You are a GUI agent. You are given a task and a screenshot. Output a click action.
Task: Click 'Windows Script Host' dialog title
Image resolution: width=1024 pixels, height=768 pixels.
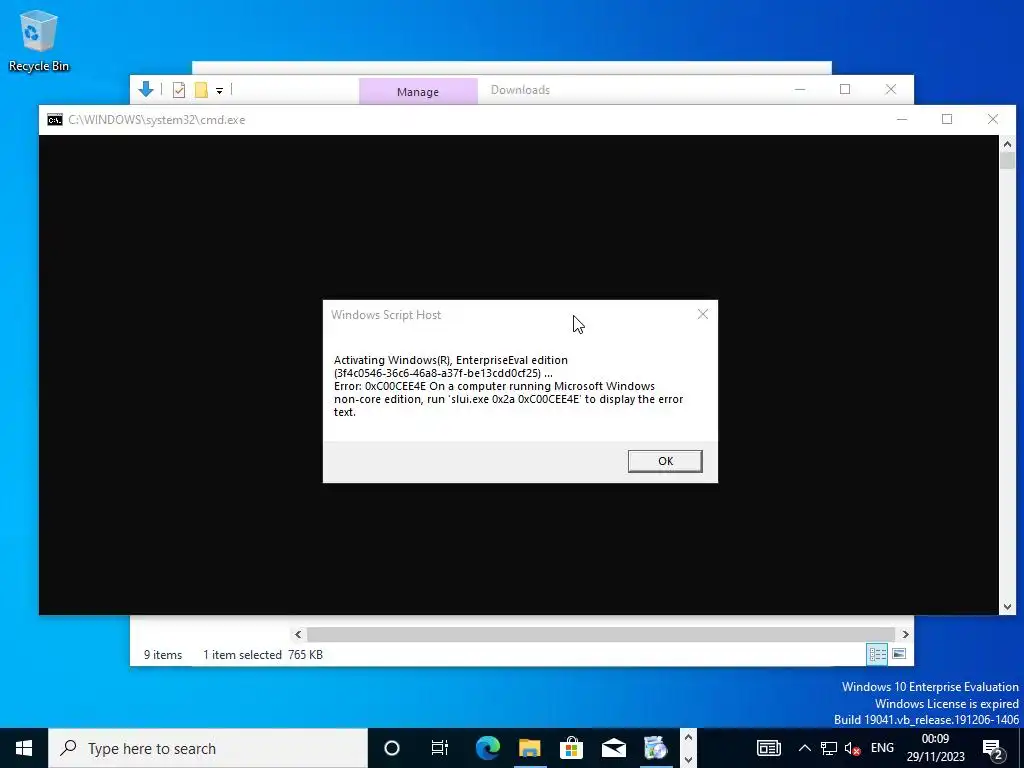386,315
